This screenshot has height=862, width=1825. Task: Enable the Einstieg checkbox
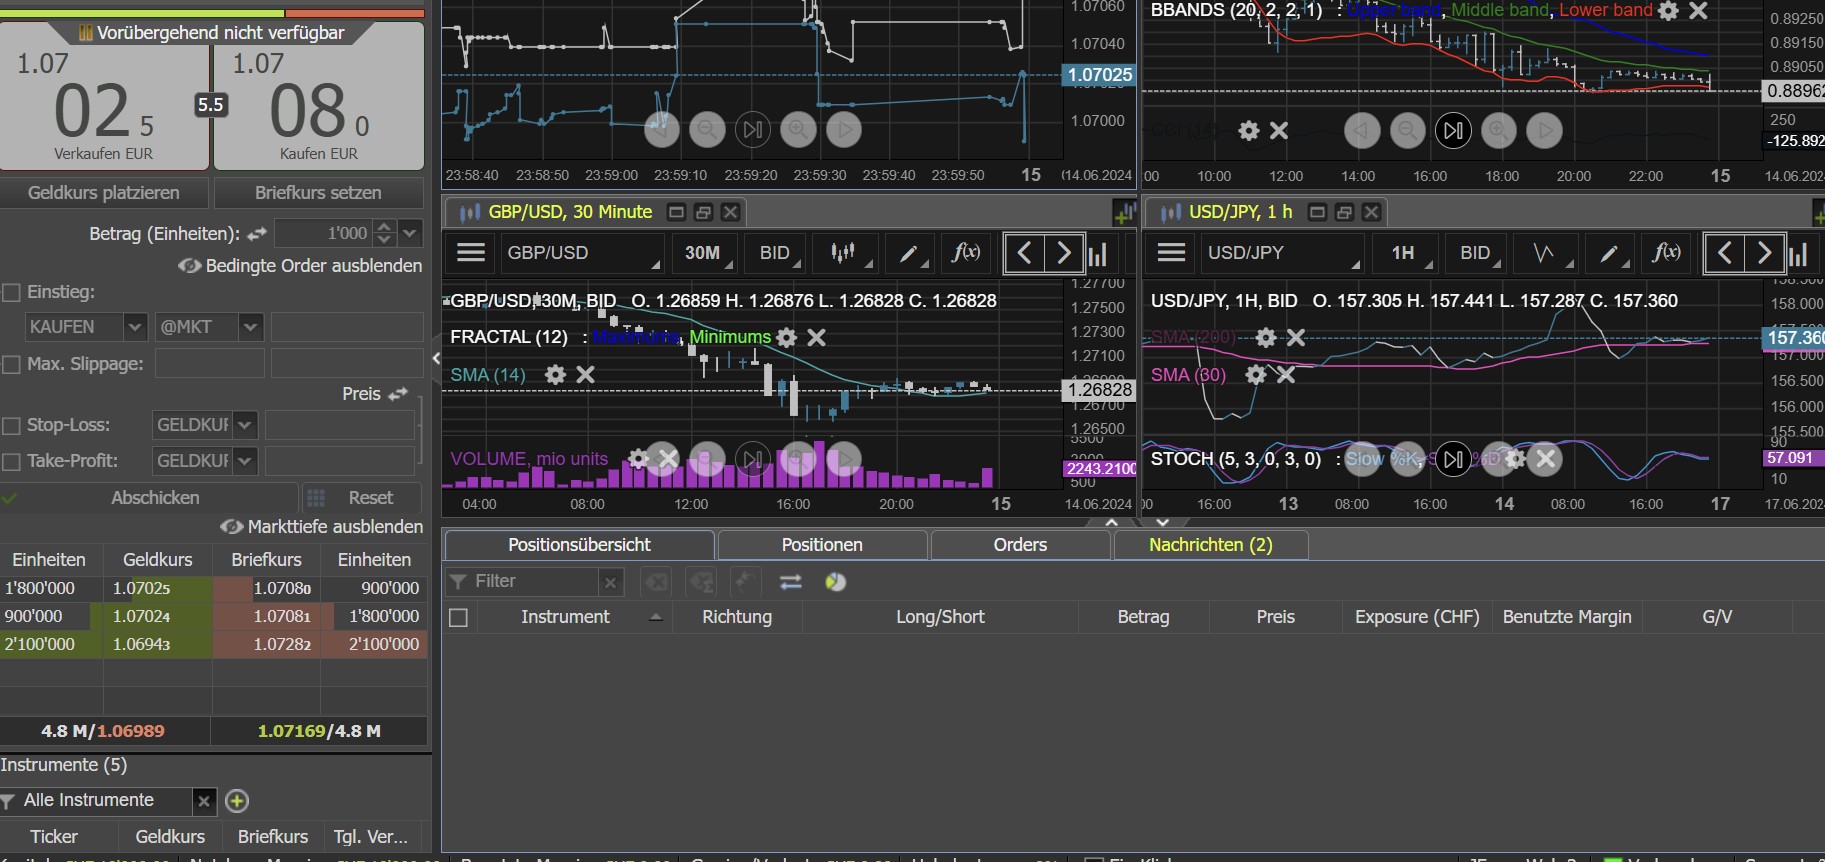(12, 292)
